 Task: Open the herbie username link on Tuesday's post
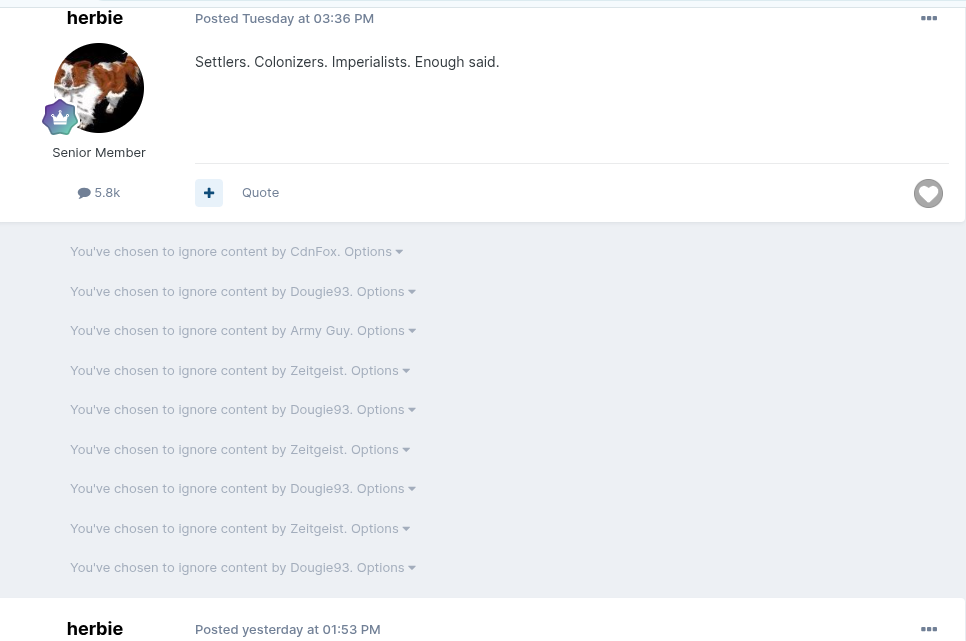tap(95, 18)
